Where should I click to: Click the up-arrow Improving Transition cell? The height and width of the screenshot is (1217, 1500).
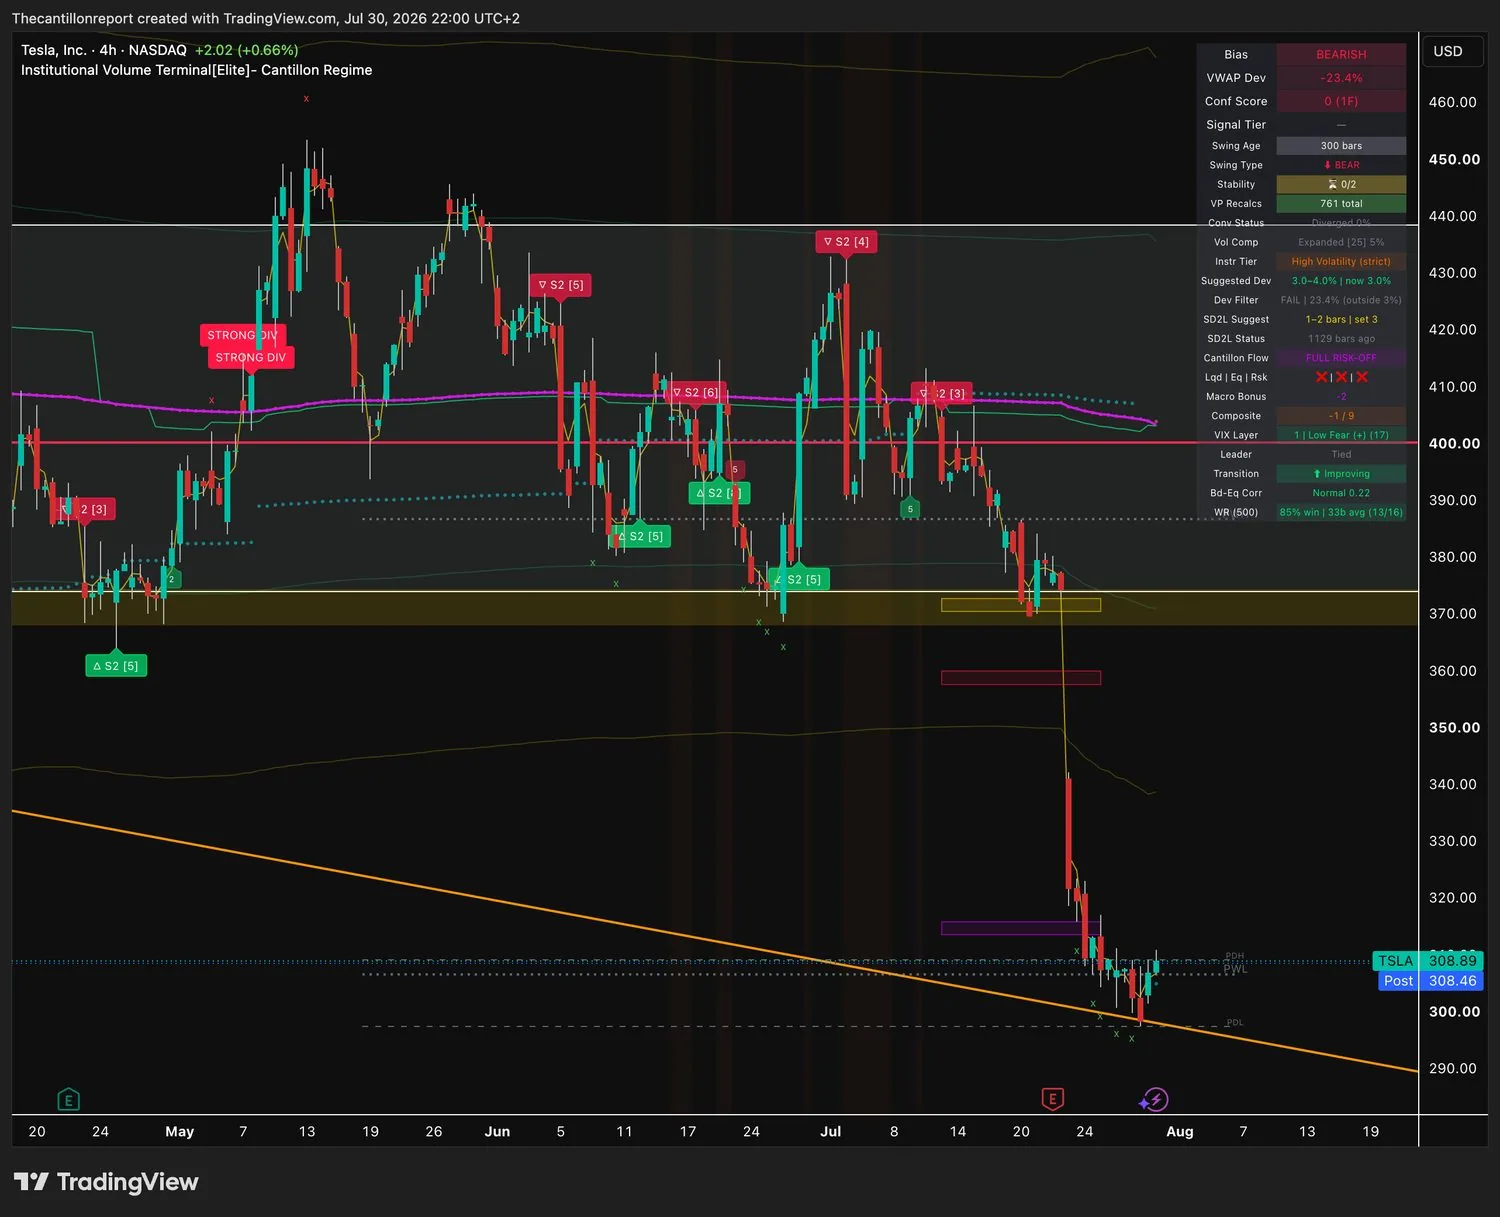(x=1341, y=474)
